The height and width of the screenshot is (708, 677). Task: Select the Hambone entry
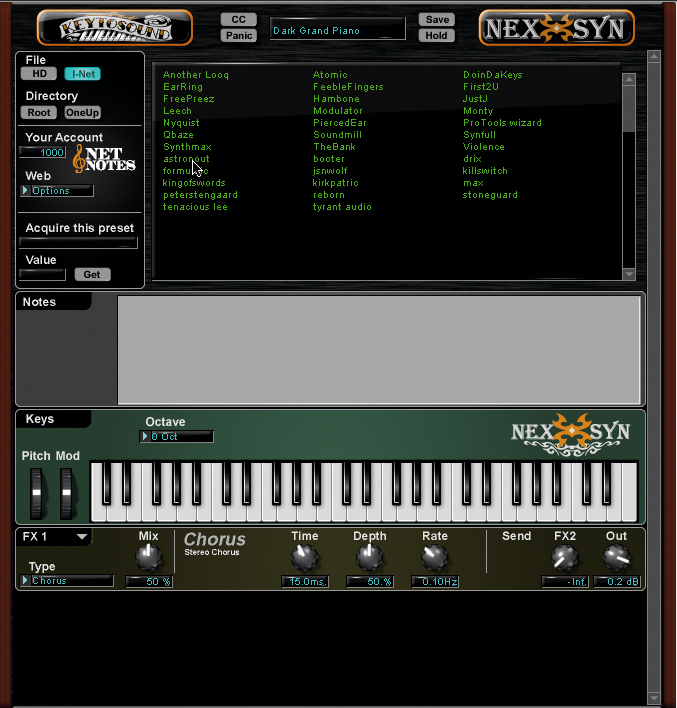336,99
